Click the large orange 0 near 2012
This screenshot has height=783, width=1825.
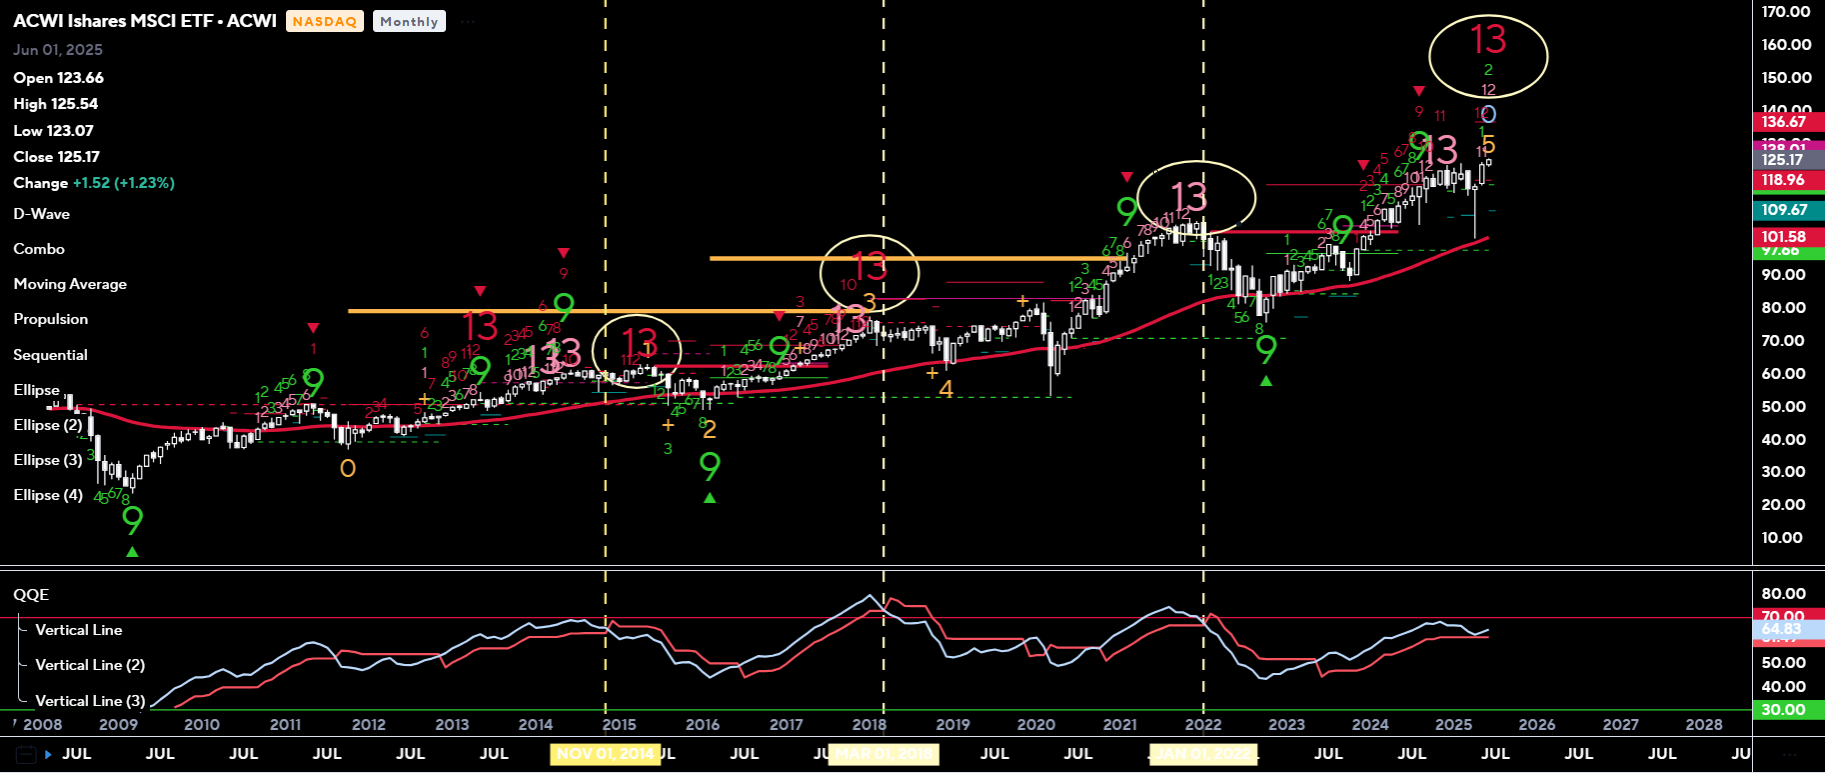pyautogui.click(x=348, y=468)
